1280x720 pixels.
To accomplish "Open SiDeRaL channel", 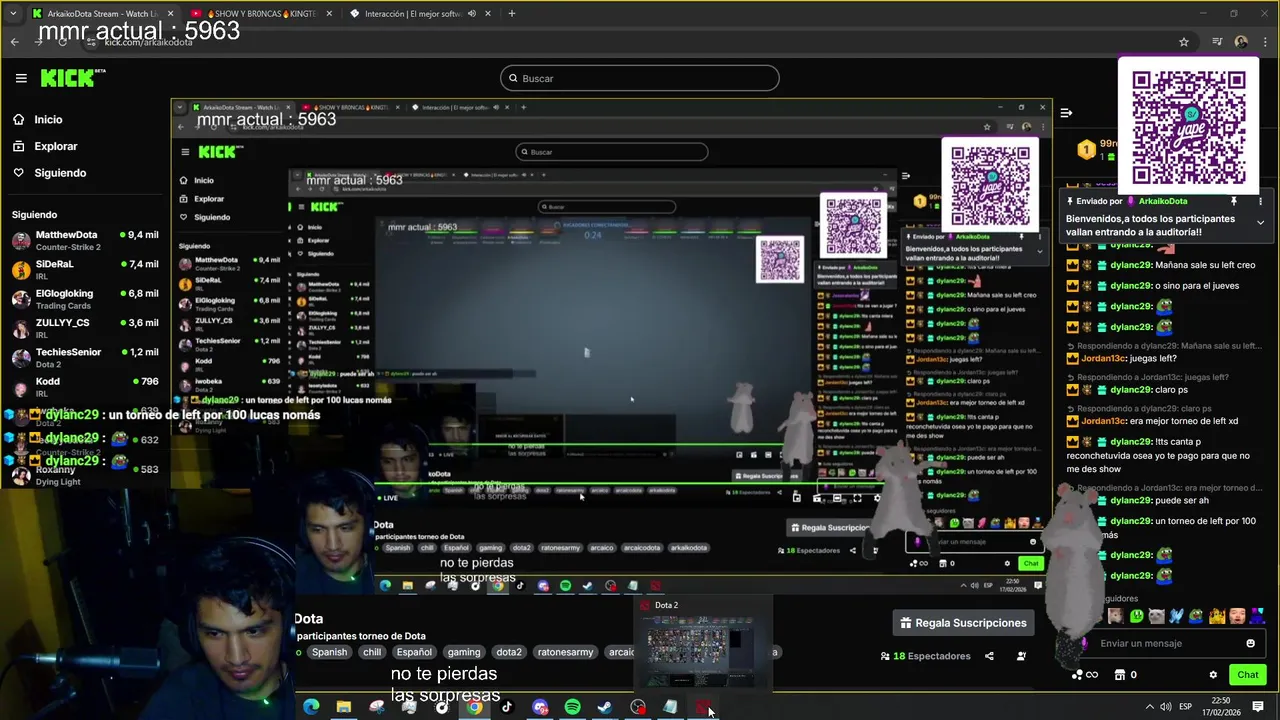I will click(85, 269).
